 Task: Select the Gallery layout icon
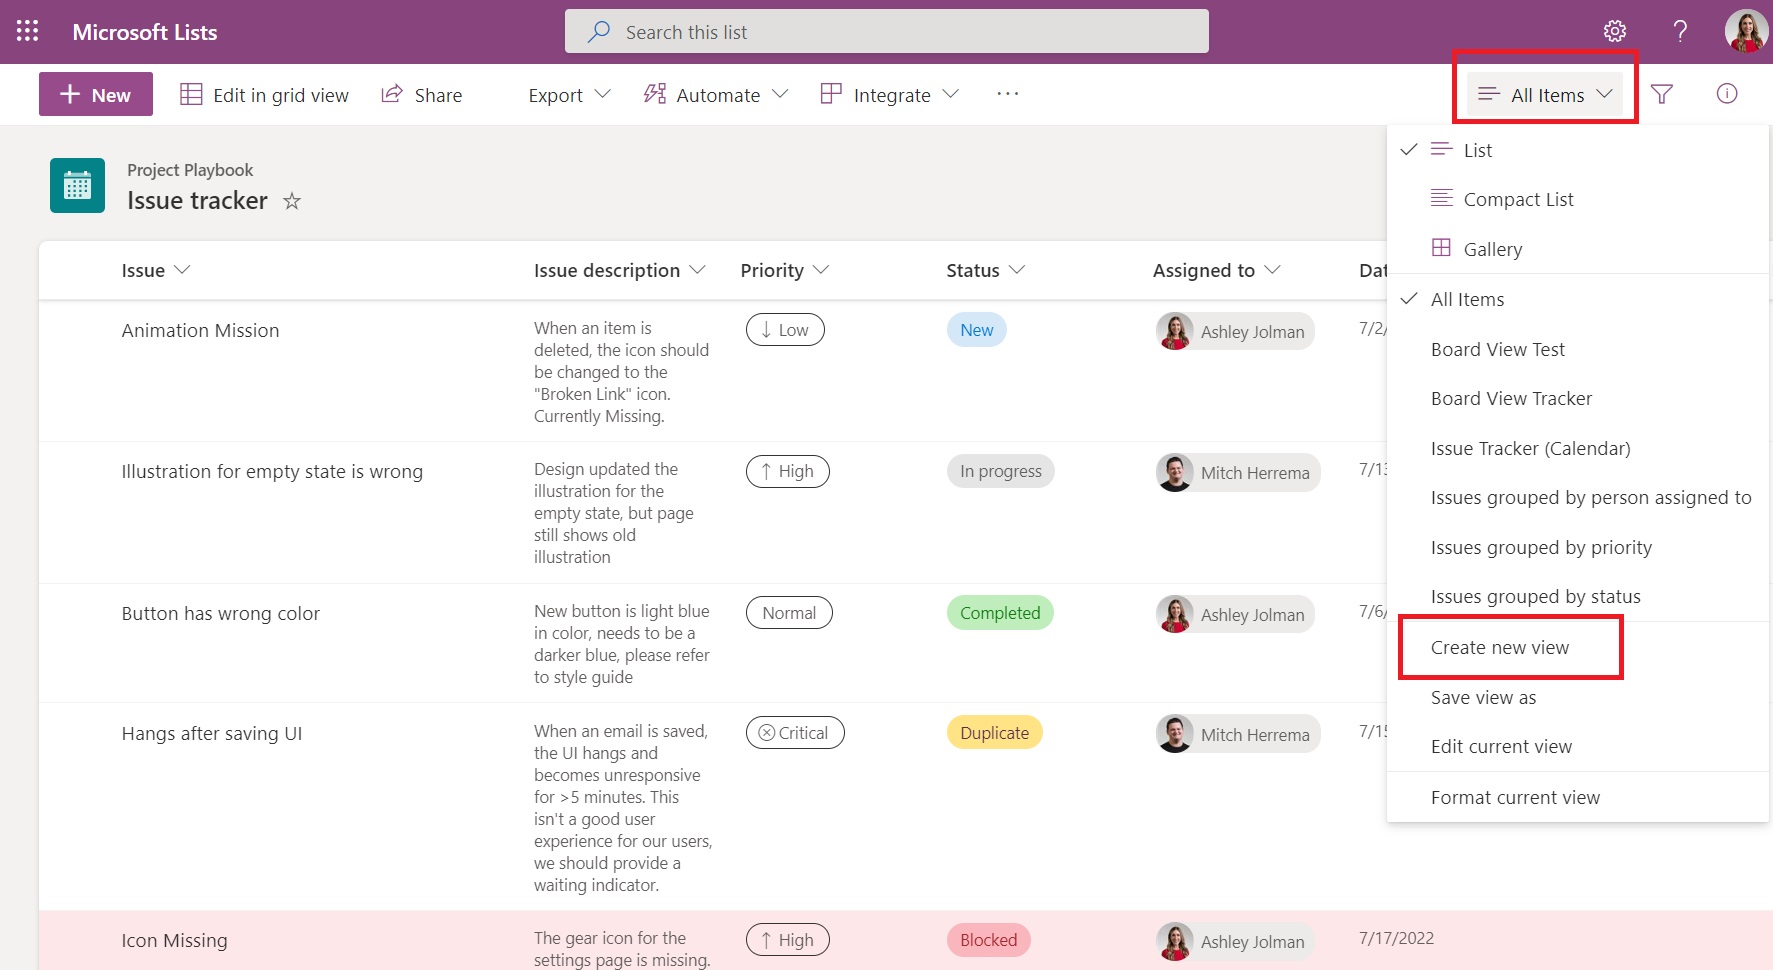(1441, 248)
